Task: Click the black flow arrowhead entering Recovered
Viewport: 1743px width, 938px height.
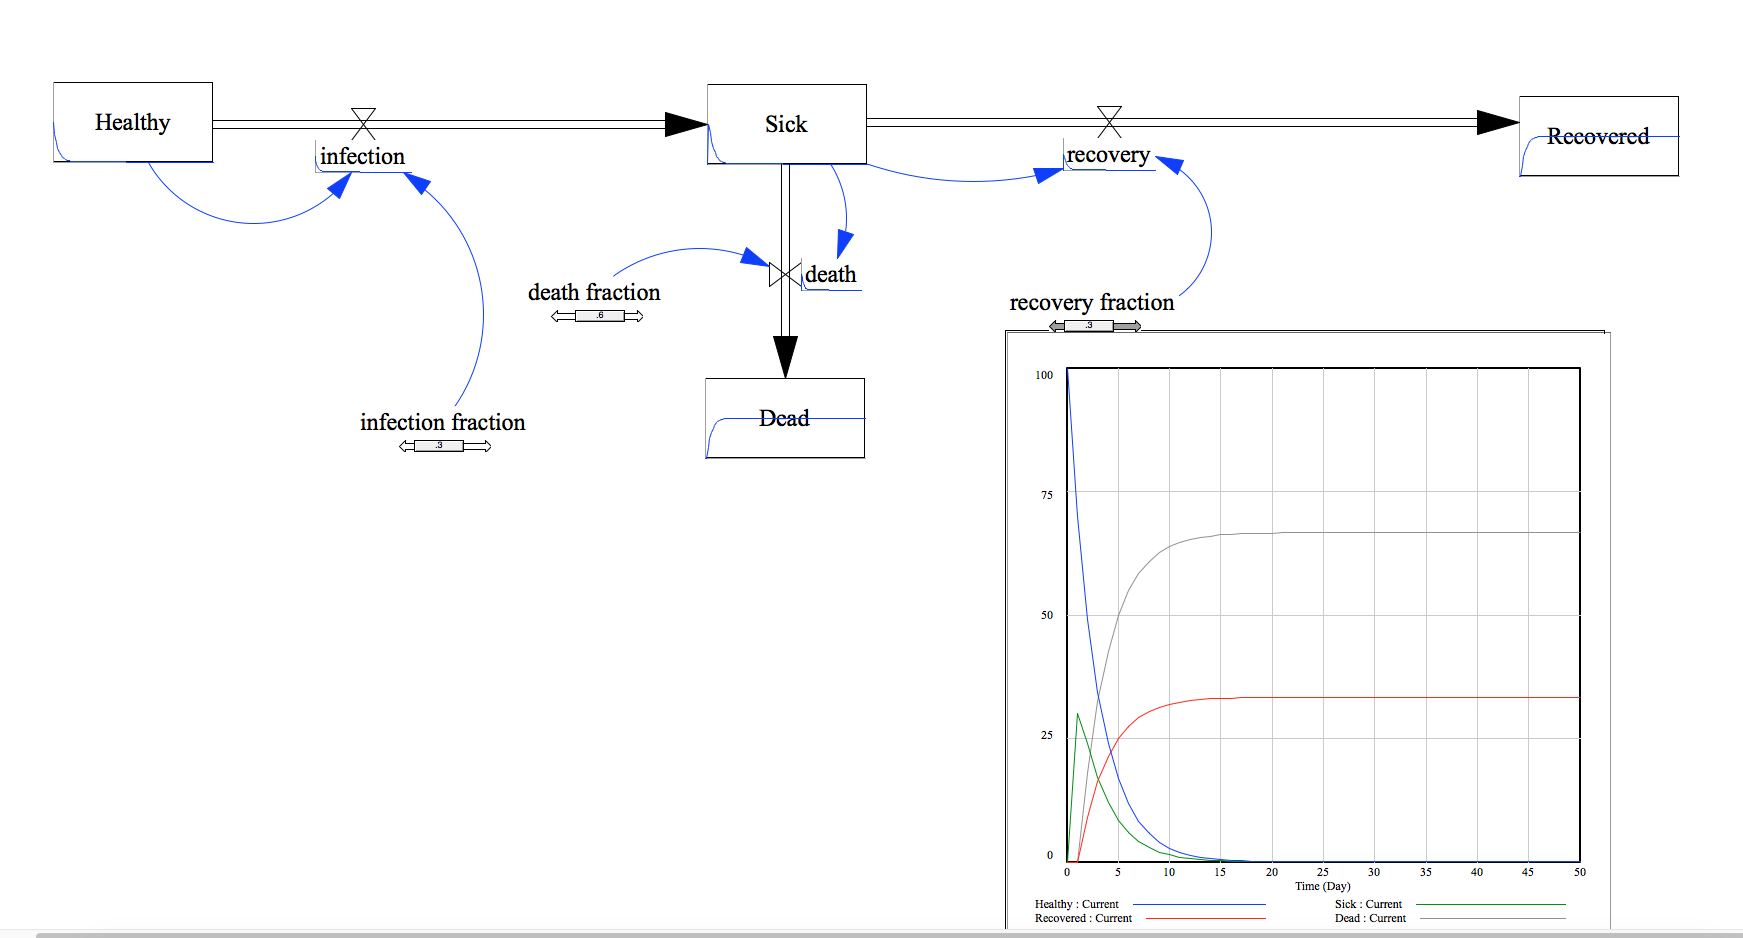Action: coord(1498,122)
